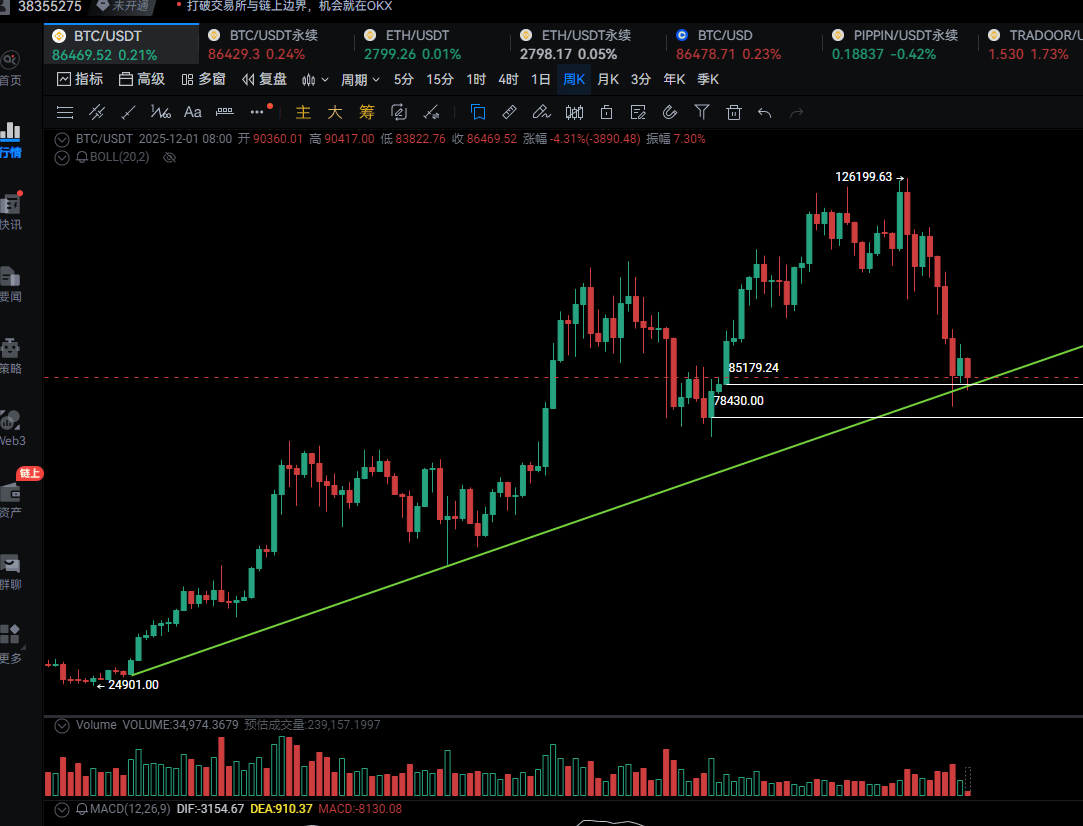Click the 复盘 replay button
Screen dimensions: 1083x826
tap(264, 79)
